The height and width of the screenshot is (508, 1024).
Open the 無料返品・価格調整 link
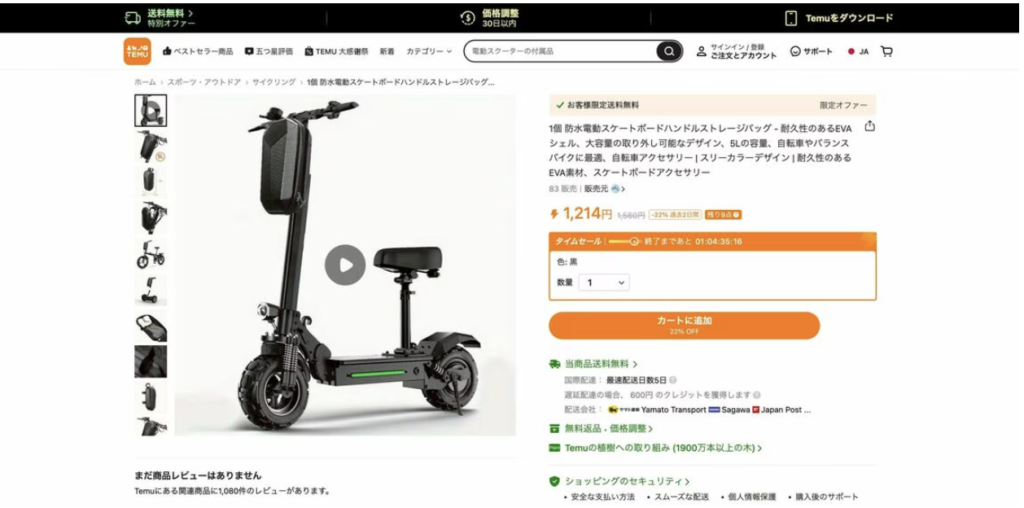601,428
